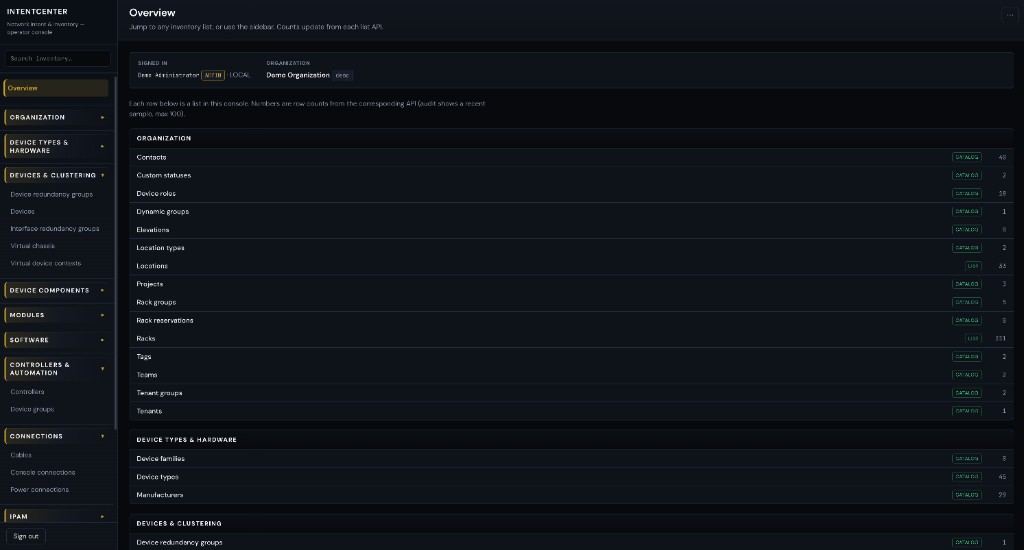Screen dimensions: 1024x550
Task: Open Cables under Connections
Action: click(x=21, y=455)
